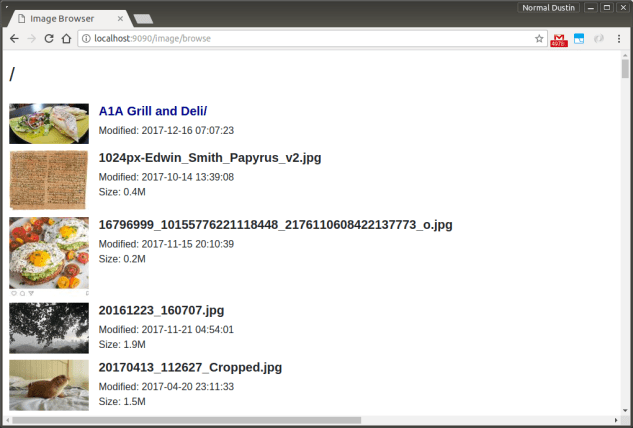Screen dimensions: 633x428
Task: Bookmark this page with the star icon
Action: tap(539, 38)
